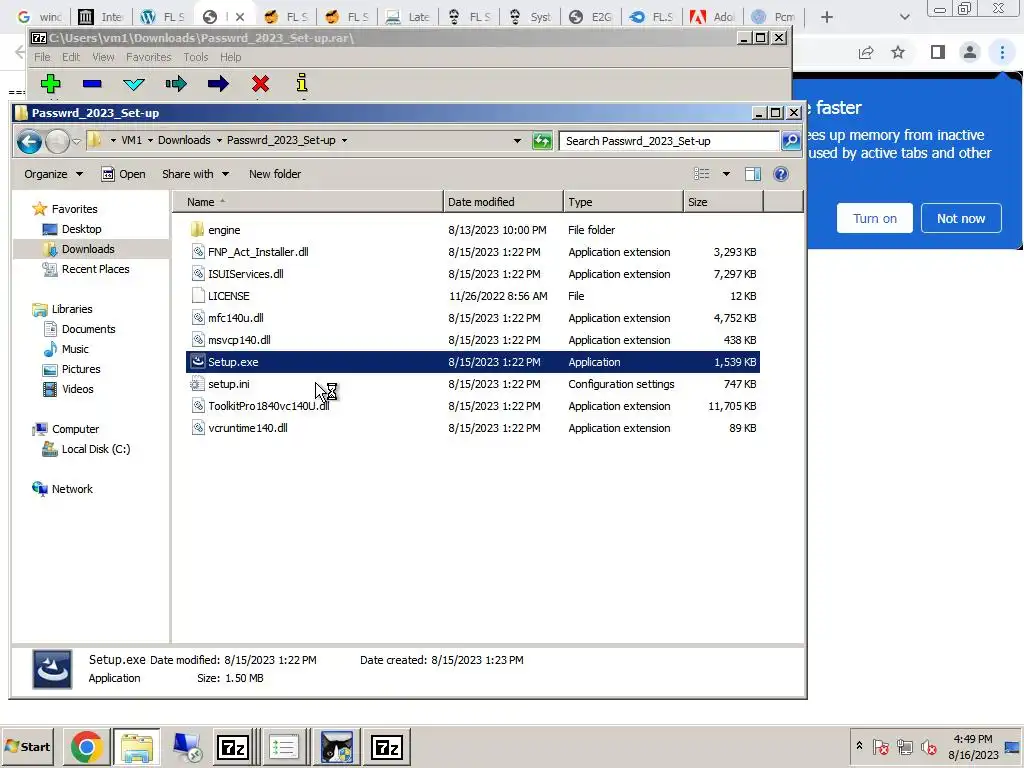Expand the VM1 breadcrumb dropdown

[150, 140]
